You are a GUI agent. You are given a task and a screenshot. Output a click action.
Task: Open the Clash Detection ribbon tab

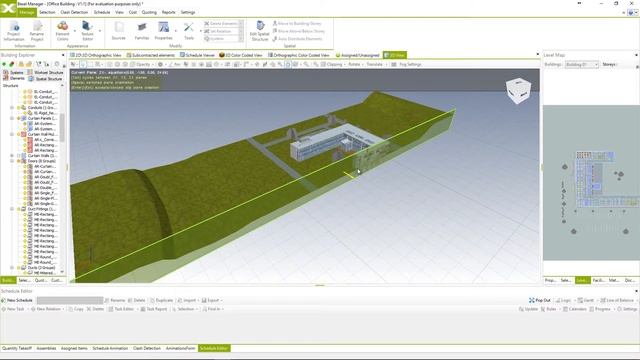[x=74, y=12]
